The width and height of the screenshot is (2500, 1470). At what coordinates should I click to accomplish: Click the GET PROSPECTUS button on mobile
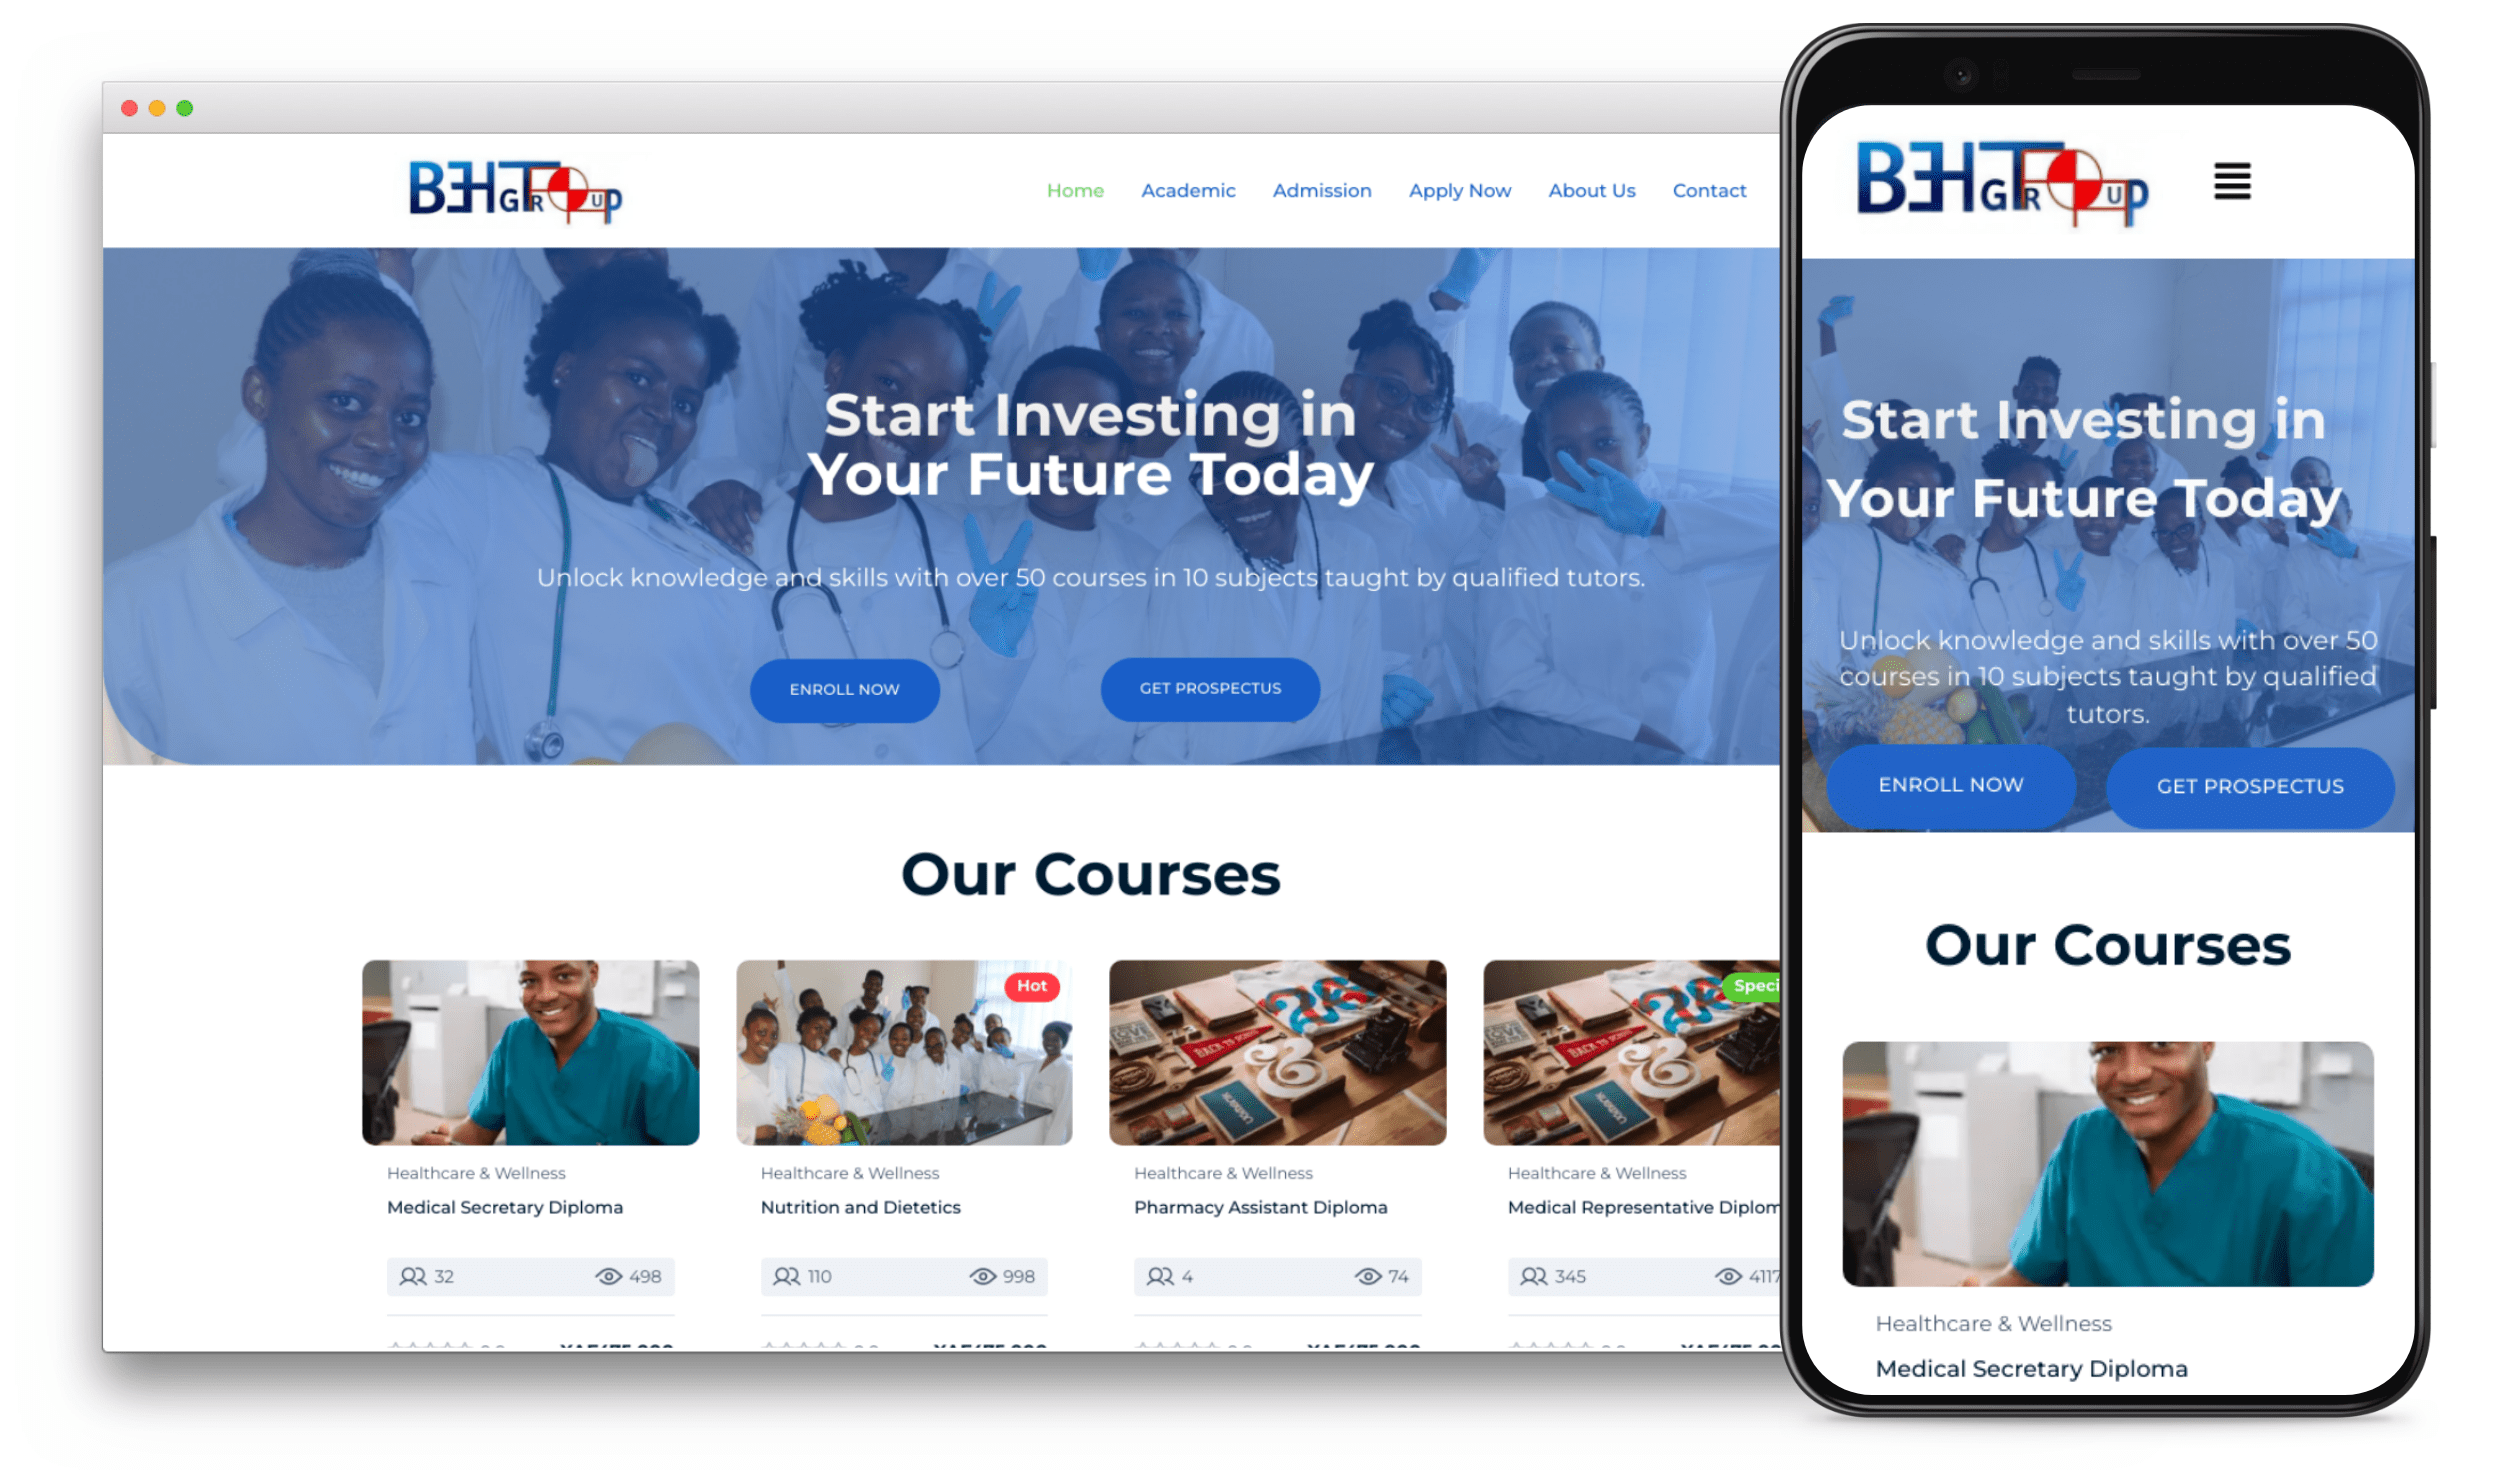coord(2253,784)
